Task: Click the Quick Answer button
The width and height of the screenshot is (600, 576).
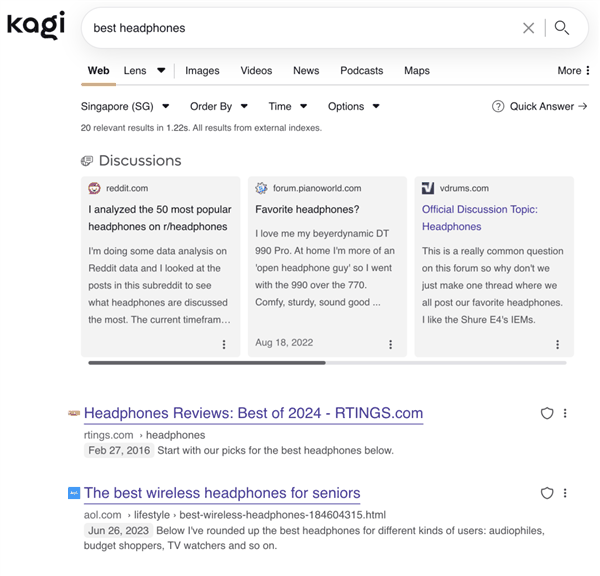Action: [x=540, y=106]
